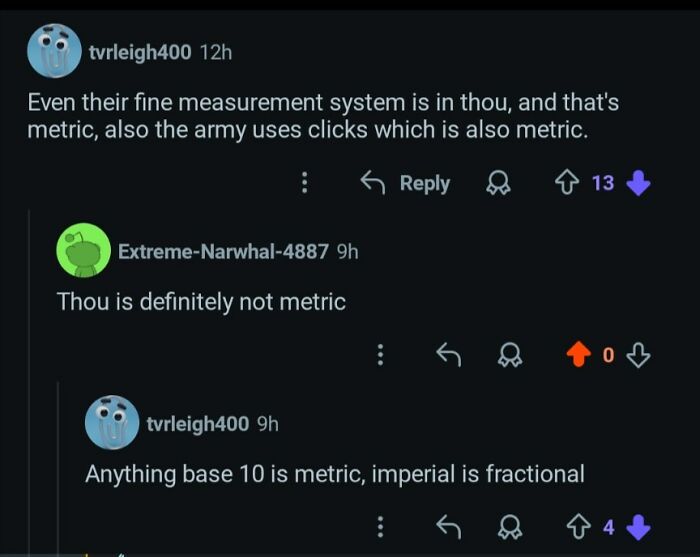Screen dimensions: 700x557
Task: Award the 'Thou is definitely not metric' comment
Action: click(x=511, y=354)
